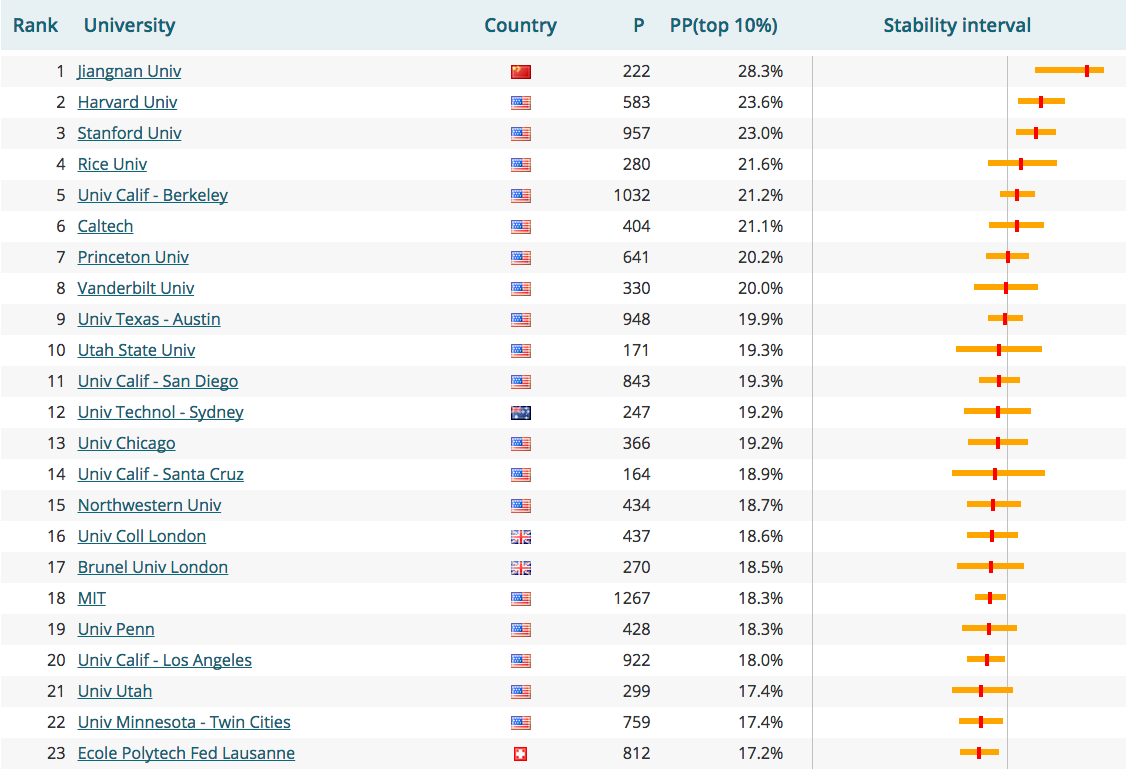Click the UK flag for Brunel Univ London

[x=521, y=568]
